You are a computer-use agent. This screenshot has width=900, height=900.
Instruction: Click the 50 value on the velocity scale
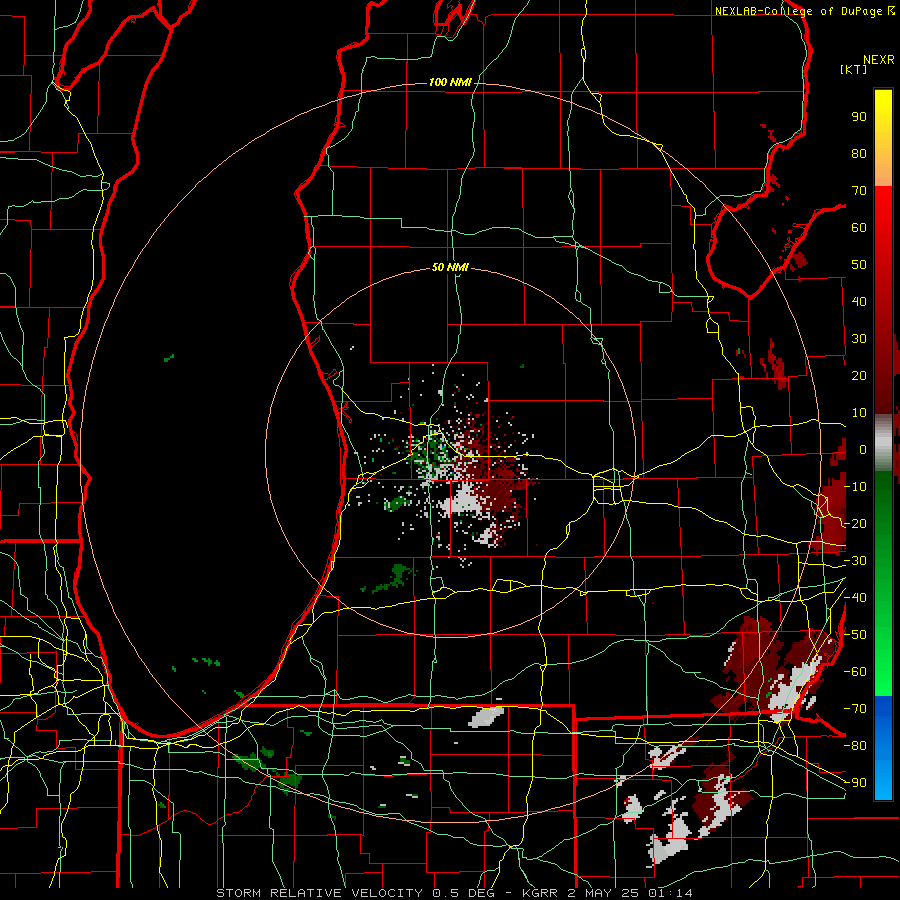click(x=859, y=265)
